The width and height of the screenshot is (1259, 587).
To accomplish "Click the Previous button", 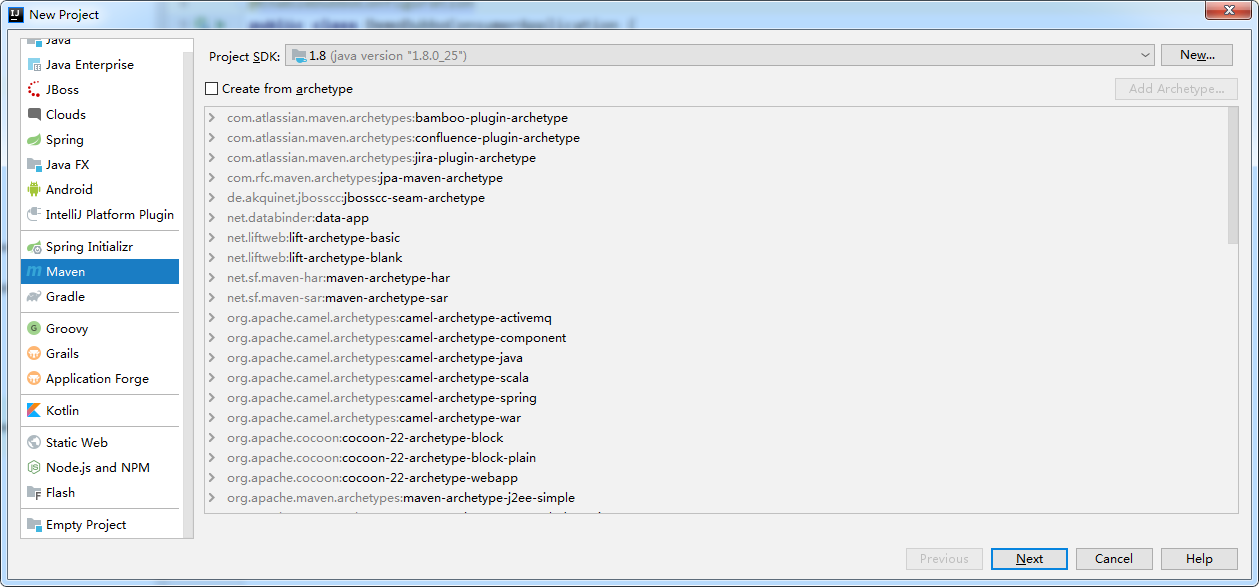I will pos(944,559).
